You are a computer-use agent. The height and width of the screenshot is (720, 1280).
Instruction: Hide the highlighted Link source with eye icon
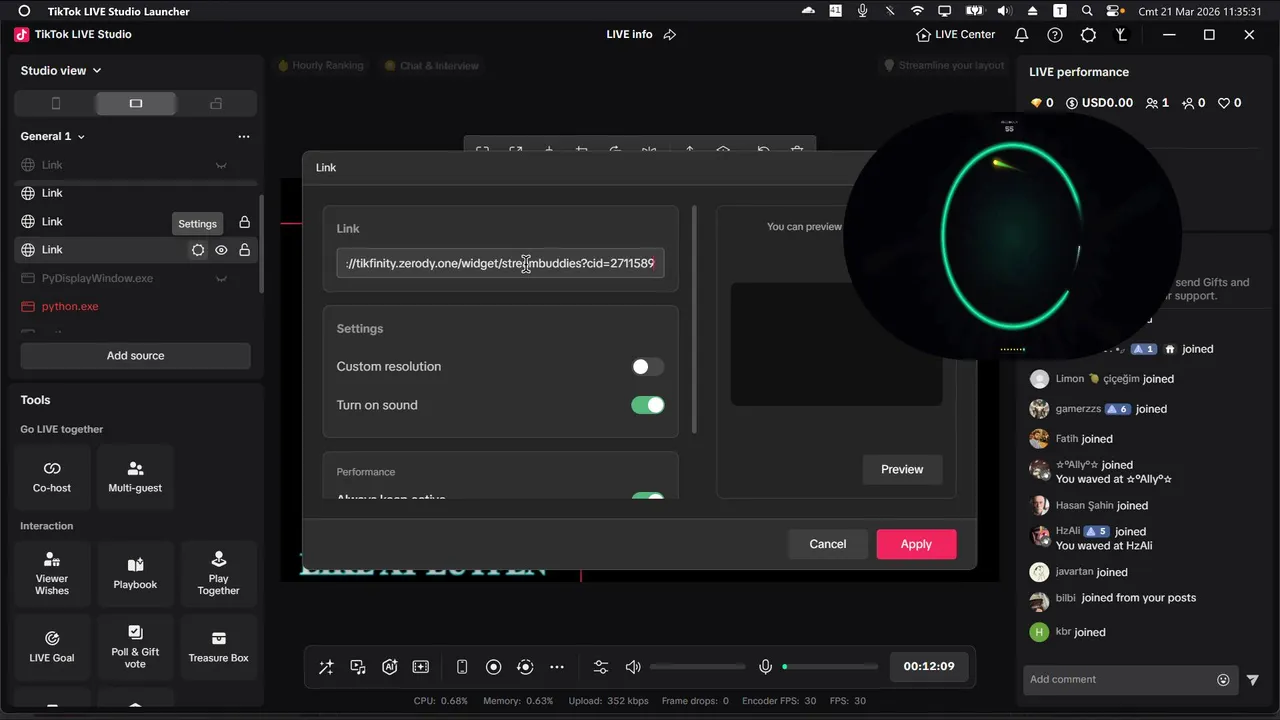[x=221, y=250]
